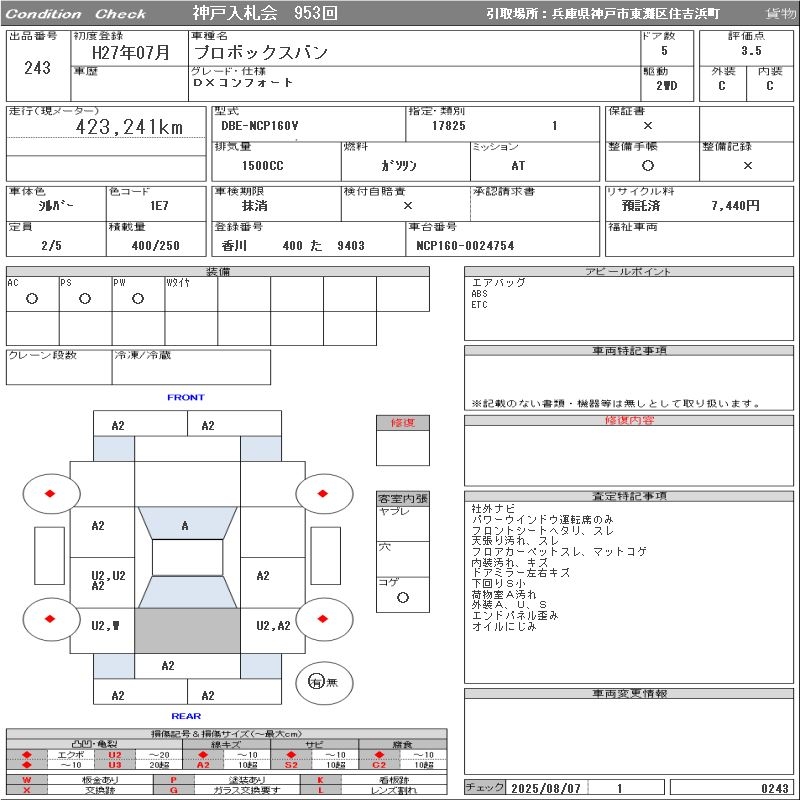This screenshot has height=800, width=800.
Task: Select the U2,W damage mark on the diagram
Action: (x=105, y=626)
